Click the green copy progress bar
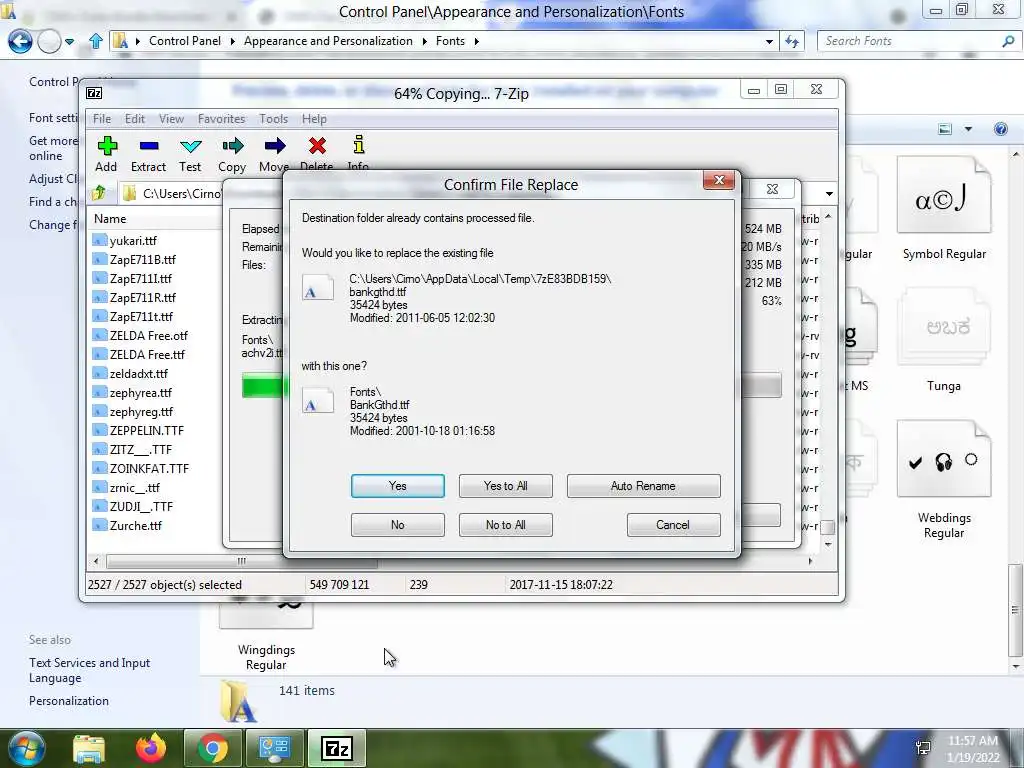 263,385
